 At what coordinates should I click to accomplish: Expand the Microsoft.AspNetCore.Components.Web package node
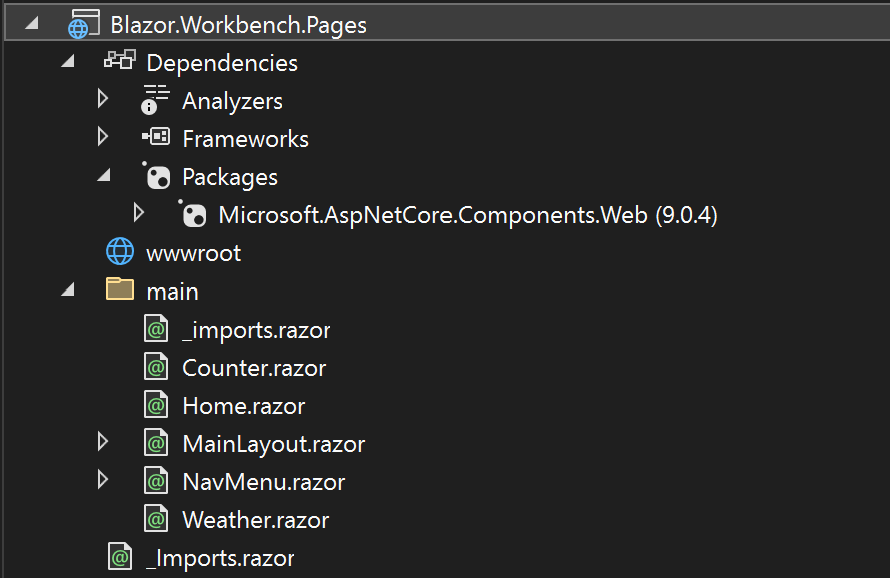click(x=138, y=213)
